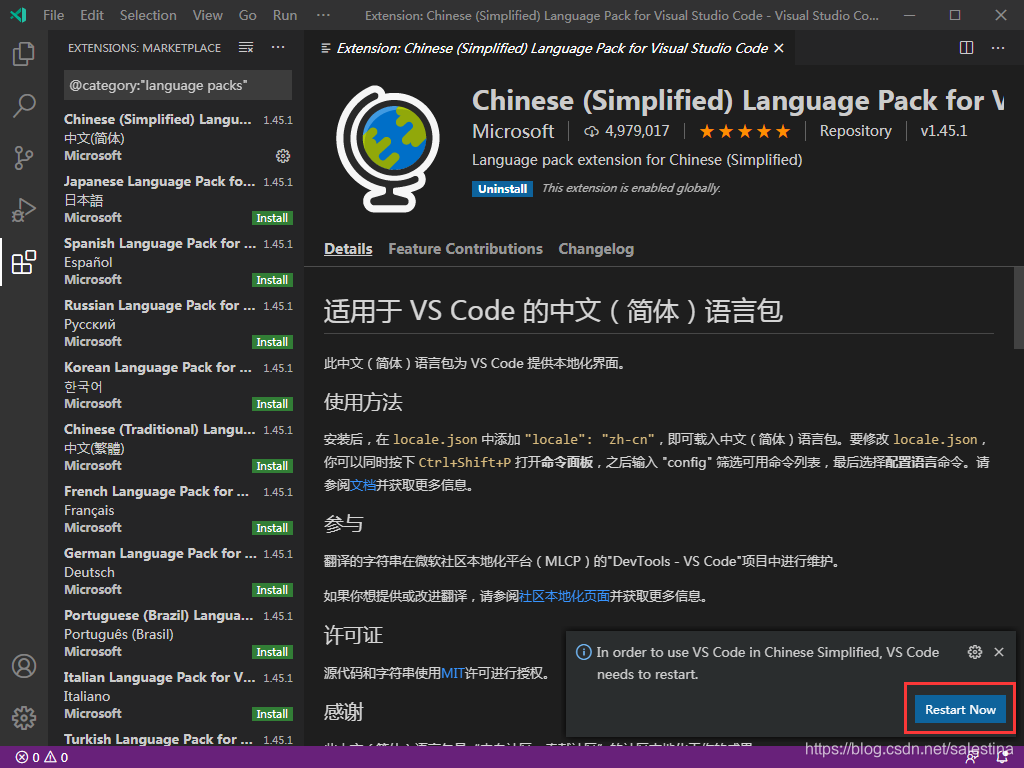Open the Edit menu
The height and width of the screenshot is (768, 1024).
(92, 15)
